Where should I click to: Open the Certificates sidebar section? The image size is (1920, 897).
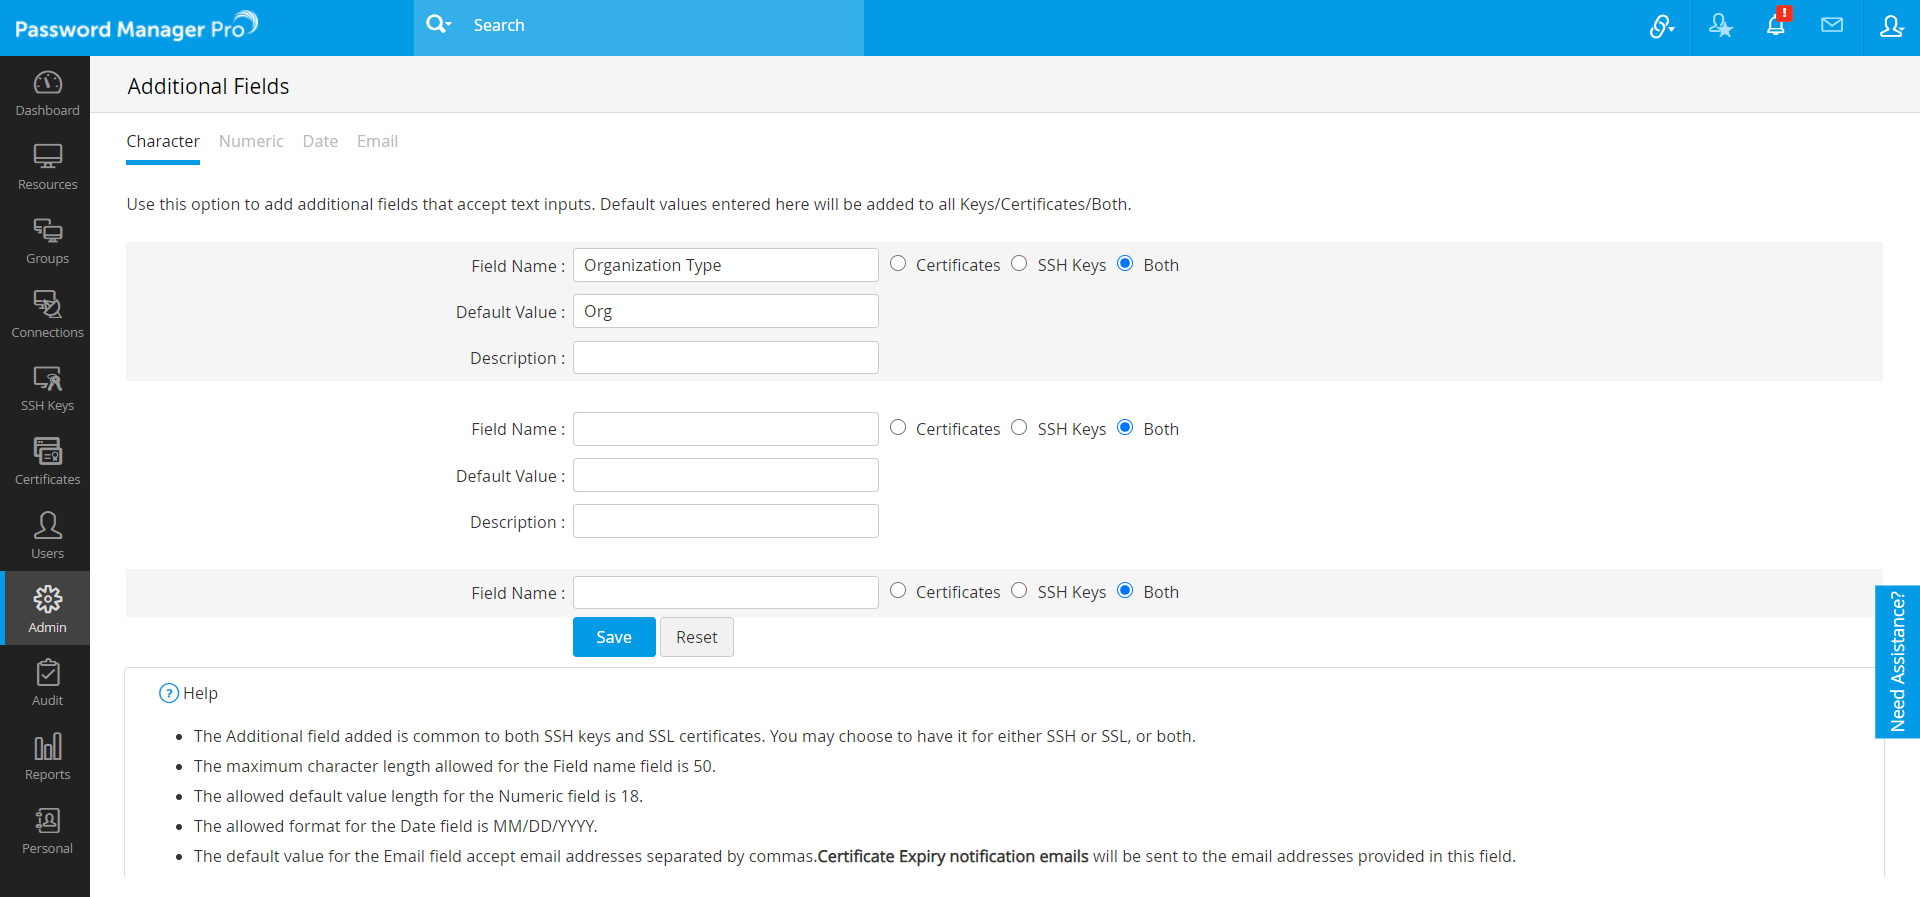tap(47, 462)
